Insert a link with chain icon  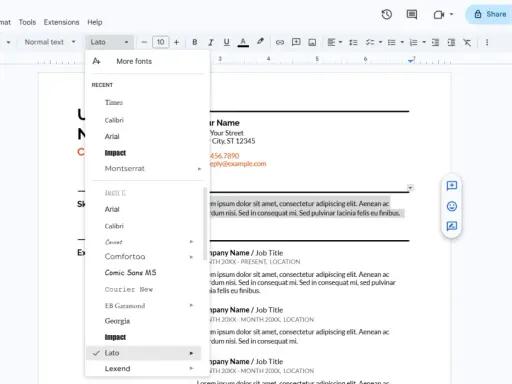[x=280, y=42]
